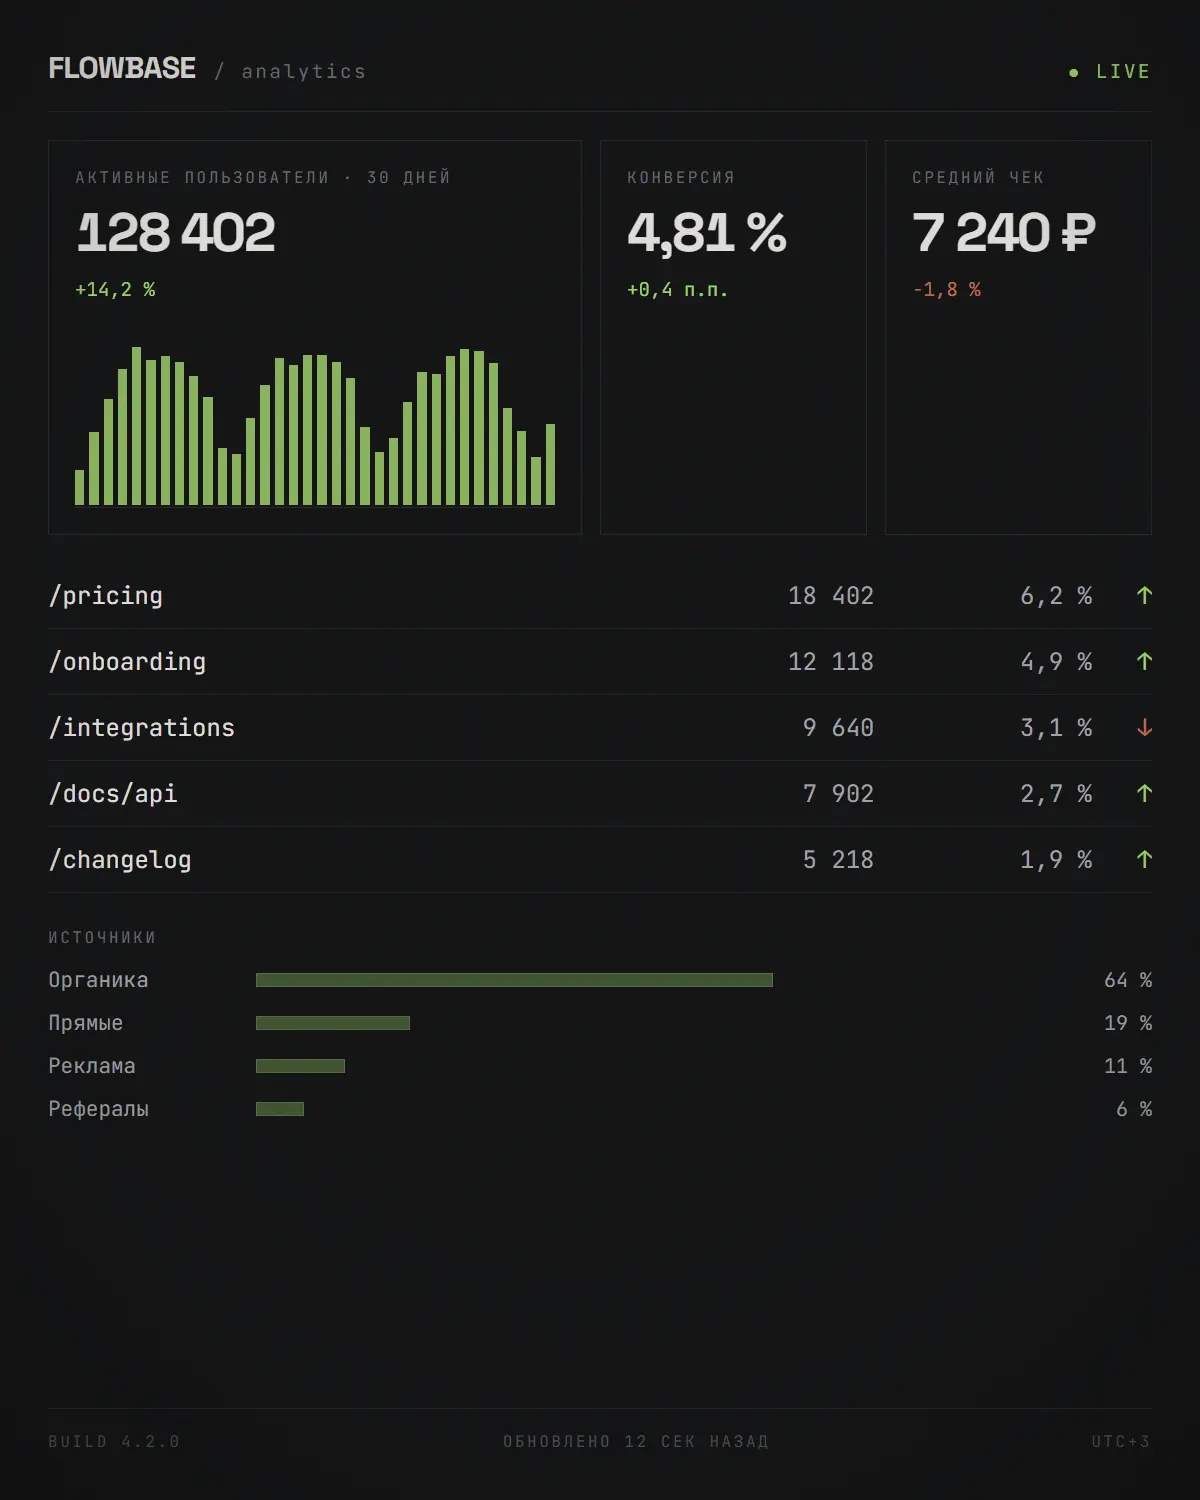Click the down arrow on the /integrations row
Screen dimensions: 1200x1500
pyautogui.click(x=1145, y=728)
